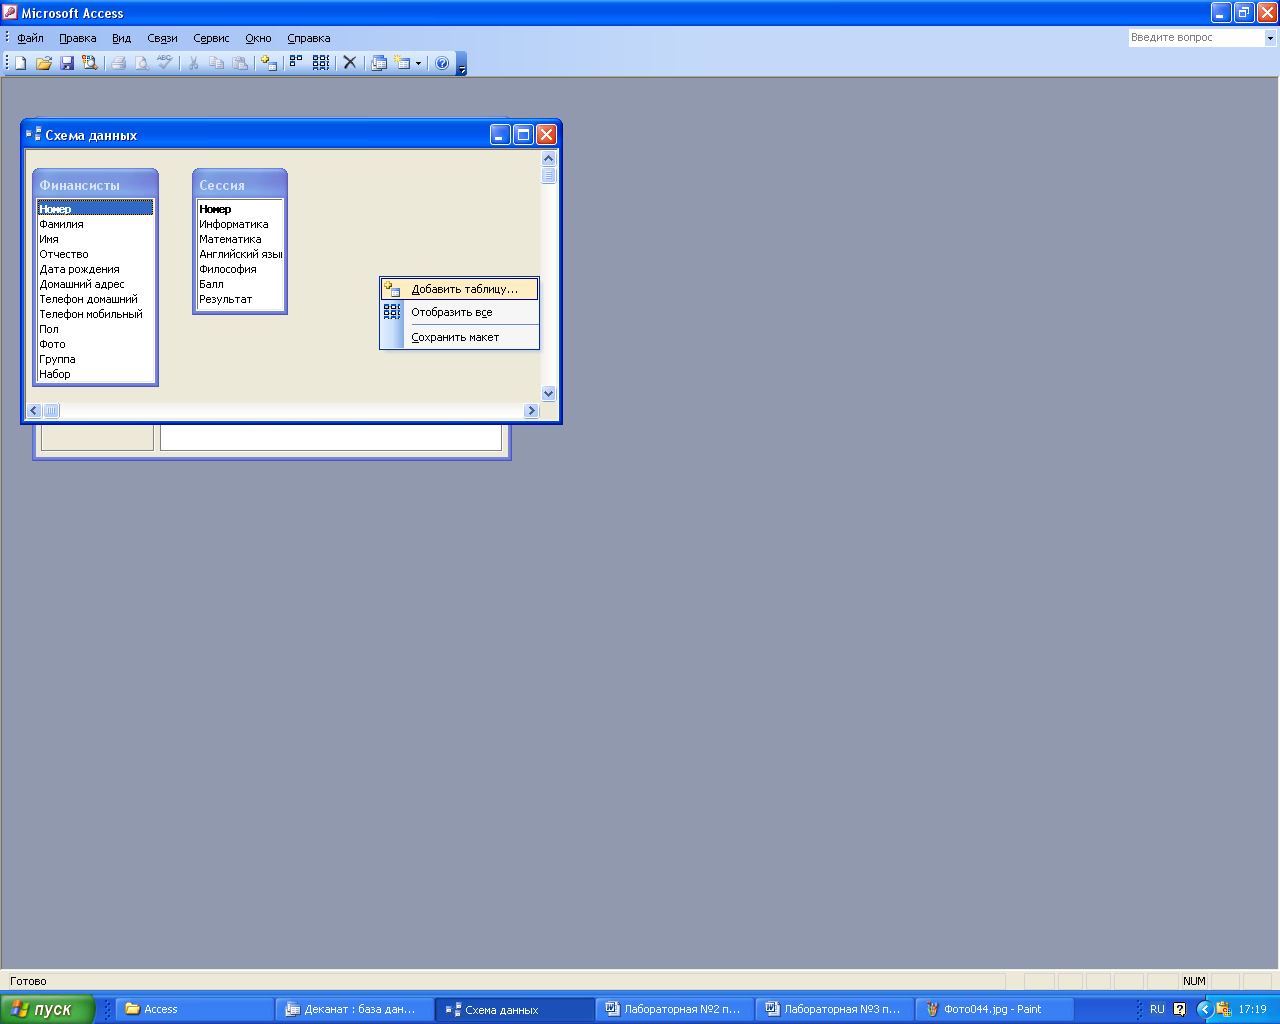This screenshot has width=1280, height=1024.
Task: Open the Сервис menu
Action: [x=211, y=38]
